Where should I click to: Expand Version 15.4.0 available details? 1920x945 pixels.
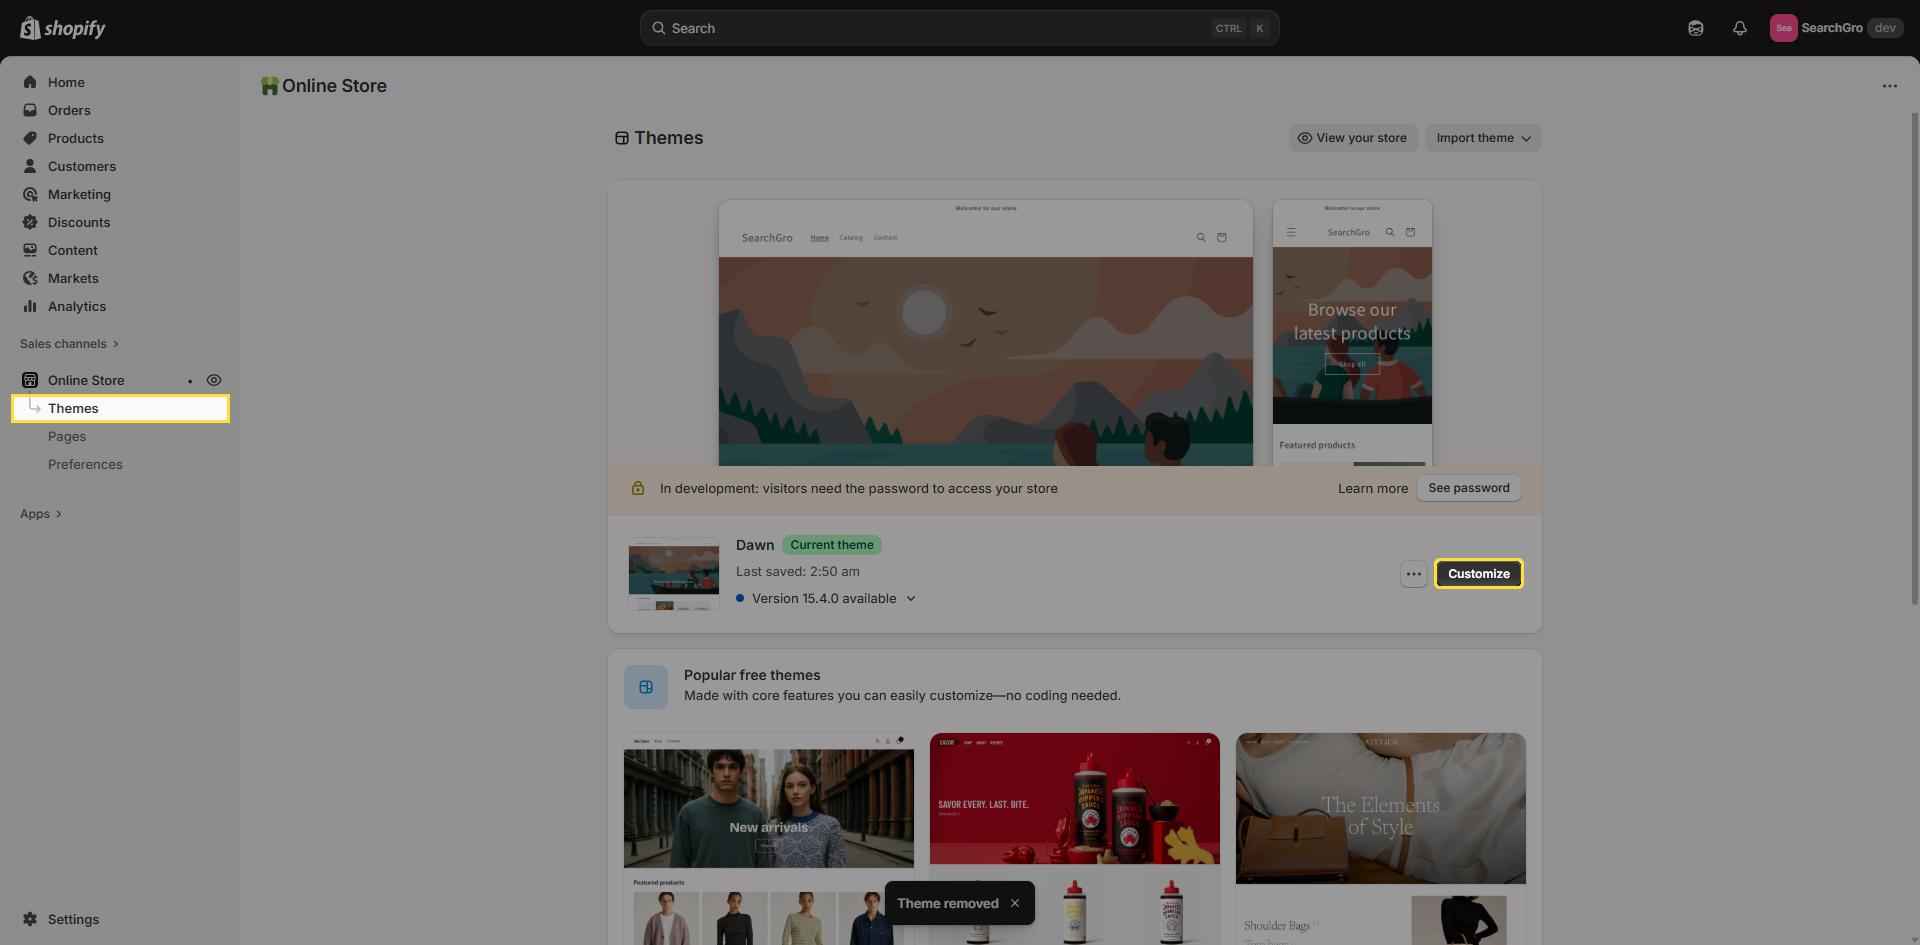(910, 599)
